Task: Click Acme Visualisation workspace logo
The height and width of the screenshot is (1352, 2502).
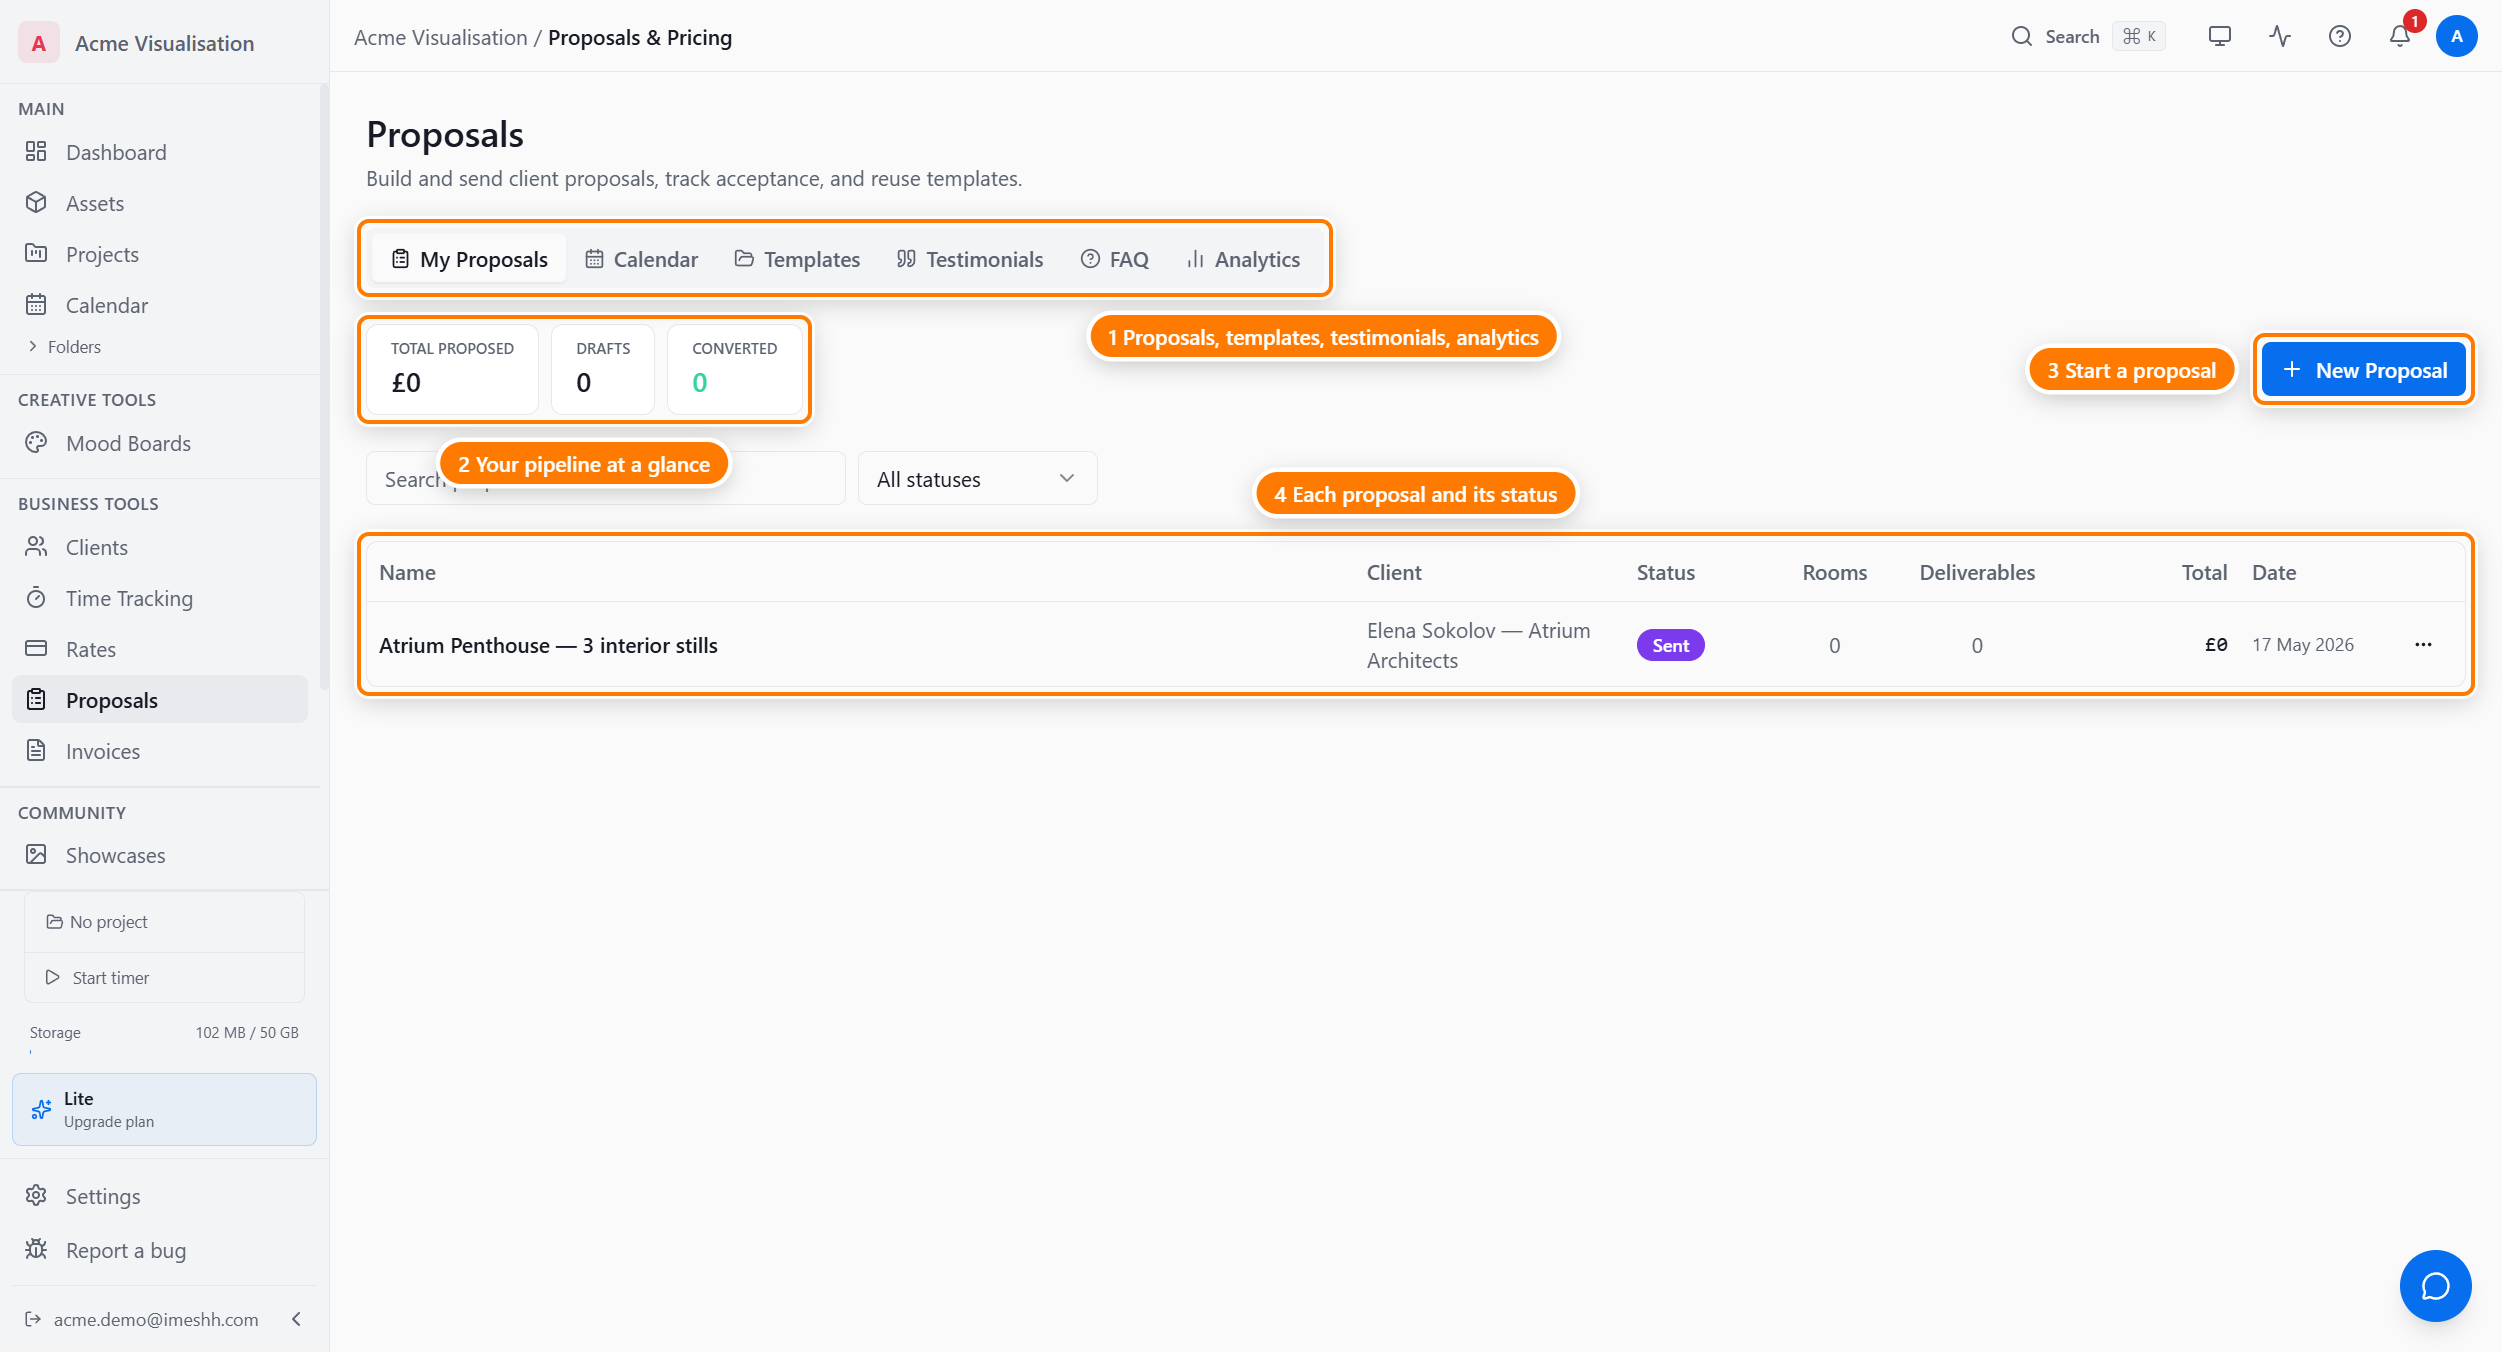Action: coord(38,43)
